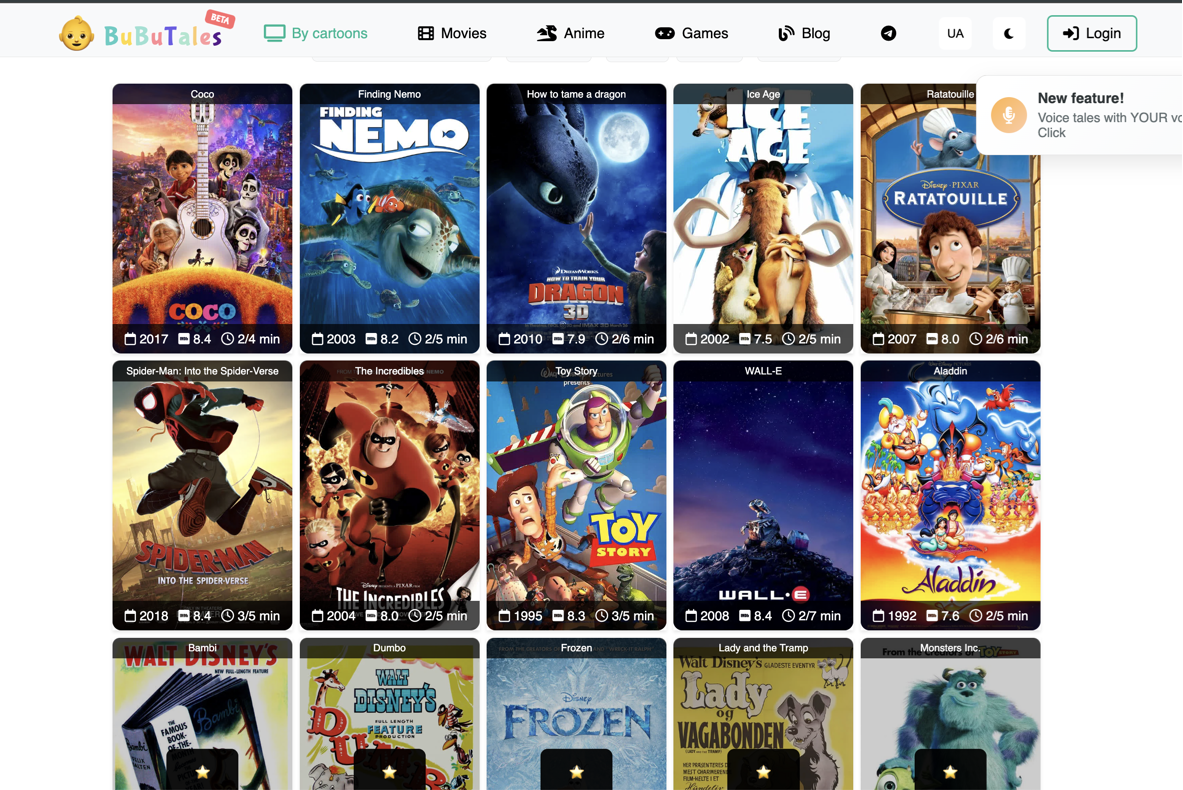This screenshot has height=790, width=1183.
Task: Open the Finding Nemo poster card
Action: 389,218
